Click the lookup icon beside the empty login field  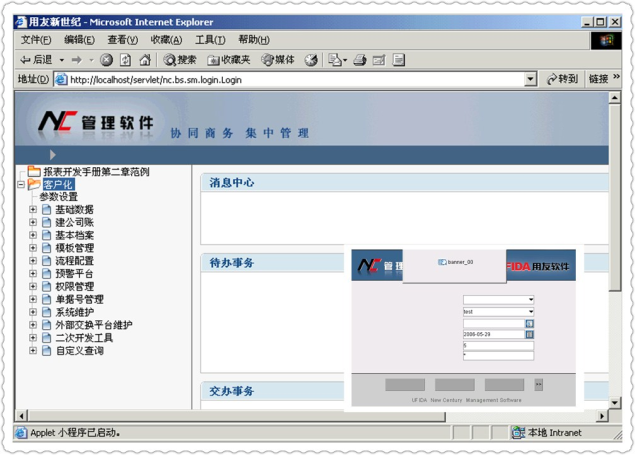tap(530, 324)
